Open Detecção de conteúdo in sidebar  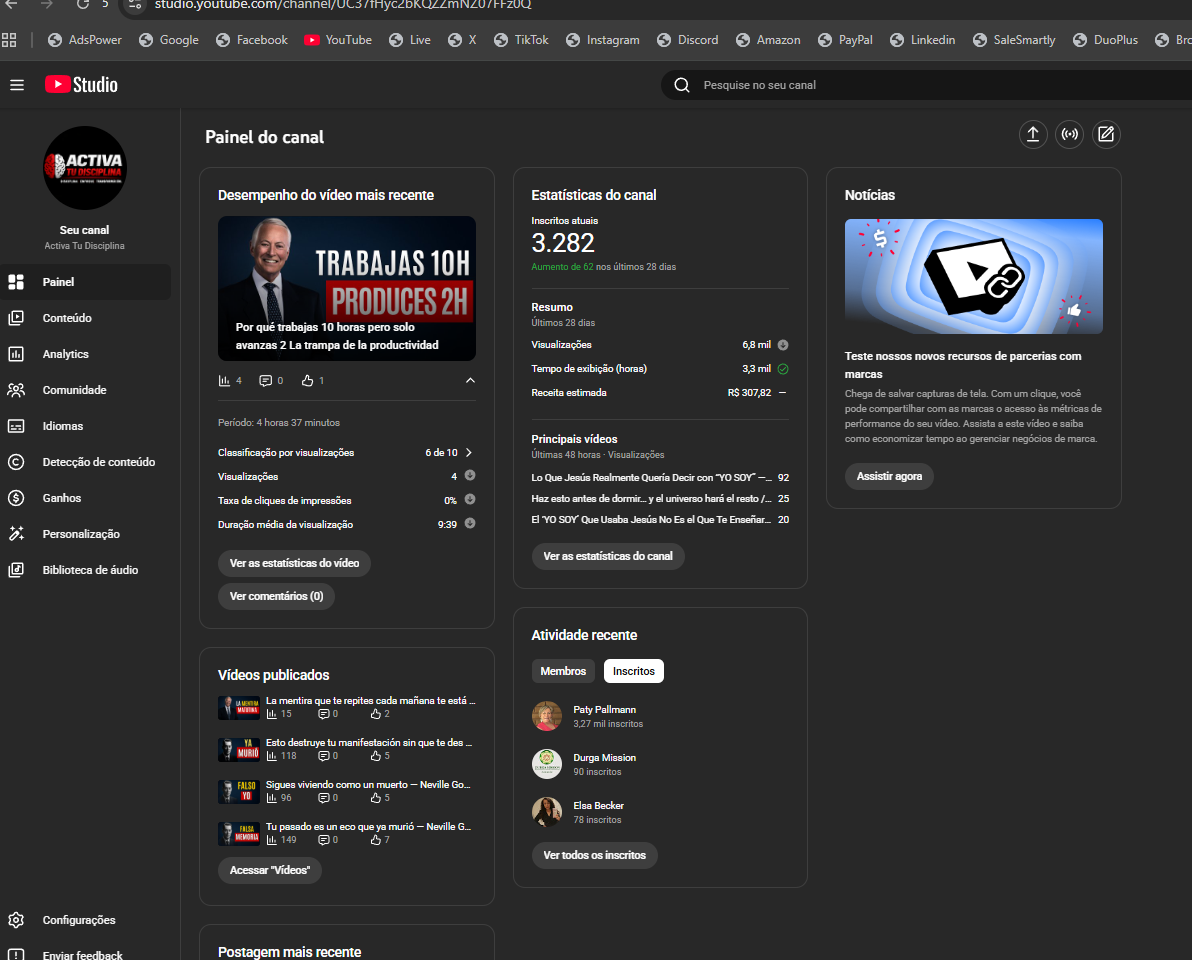(98, 462)
